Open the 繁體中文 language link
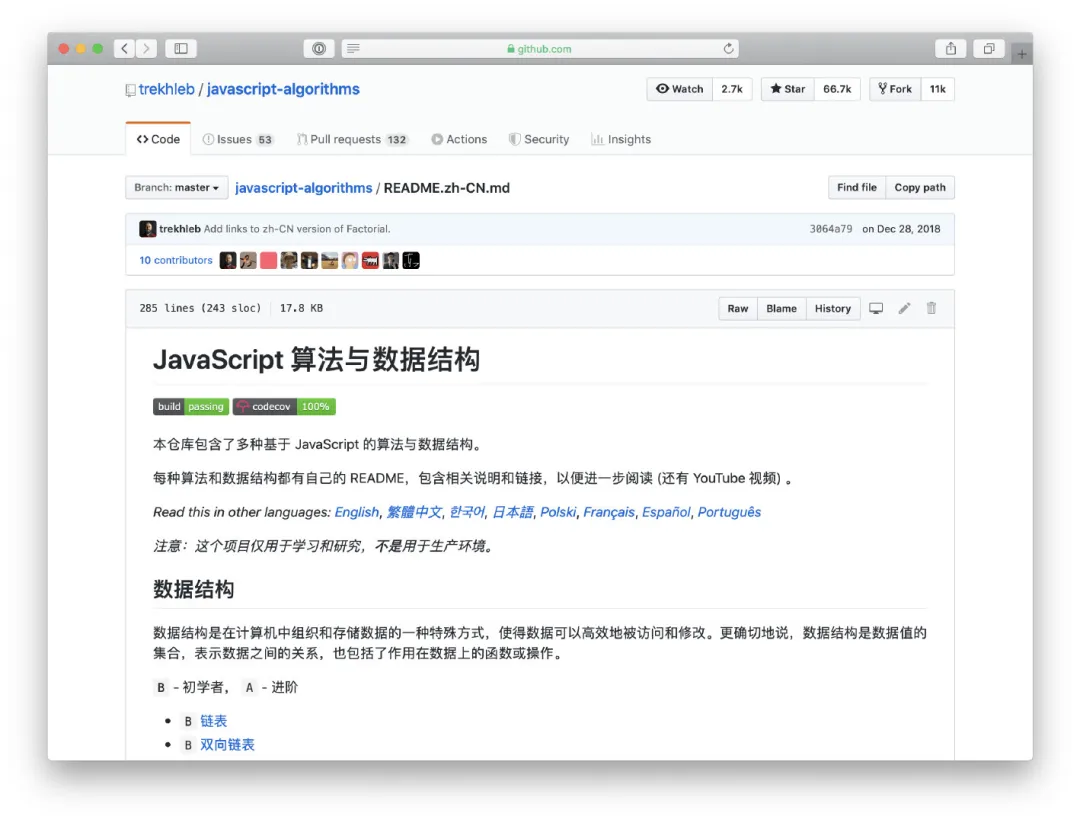The height and width of the screenshot is (823, 1080). pyautogui.click(x=414, y=512)
